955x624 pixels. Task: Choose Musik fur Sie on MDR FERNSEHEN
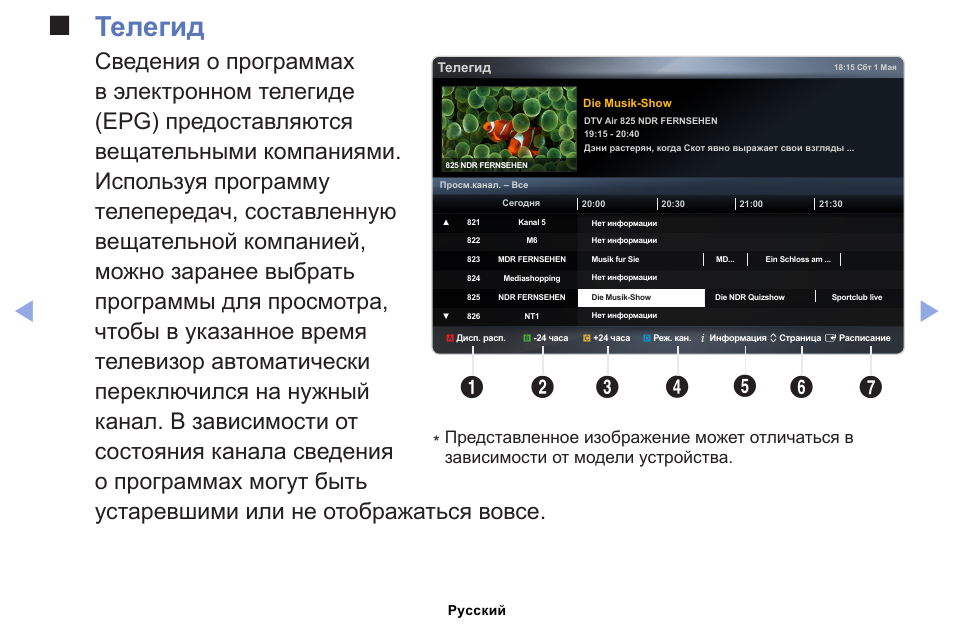click(x=616, y=259)
